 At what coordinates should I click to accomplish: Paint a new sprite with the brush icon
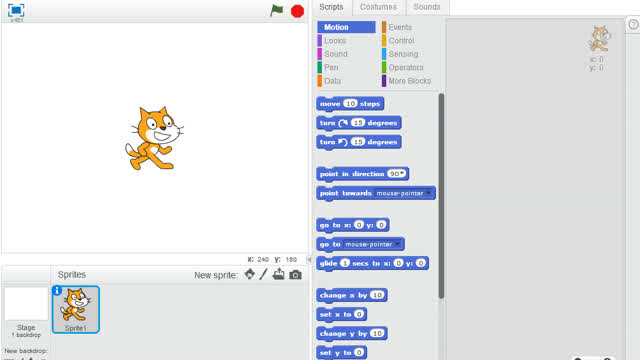click(263, 274)
